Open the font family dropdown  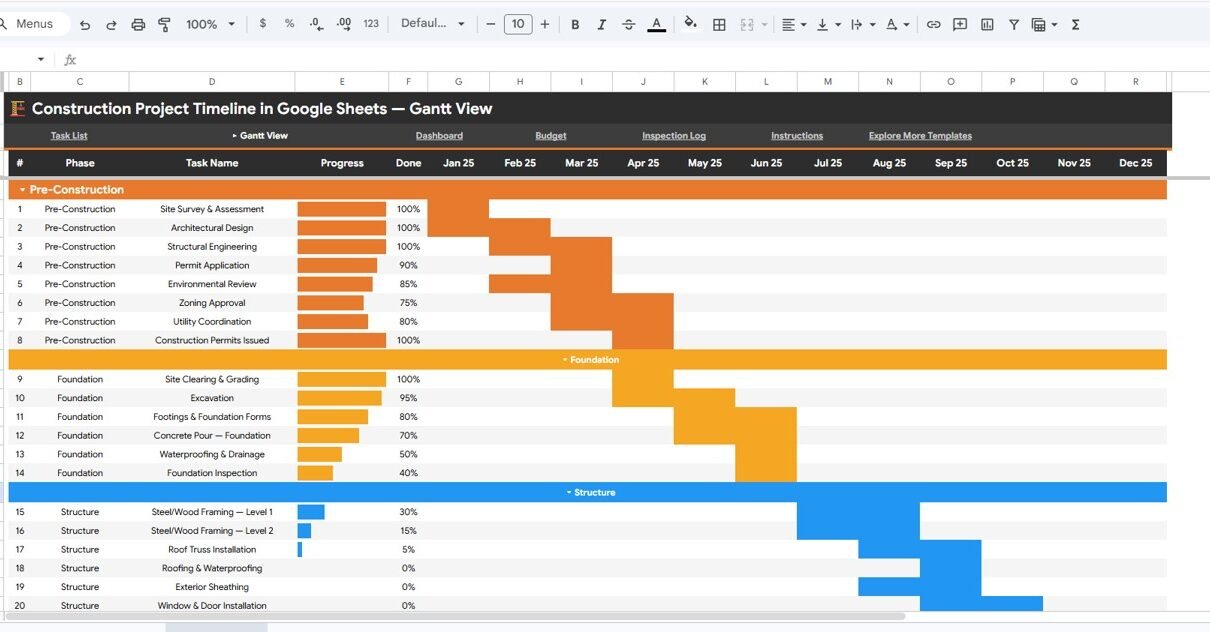[x=432, y=24]
